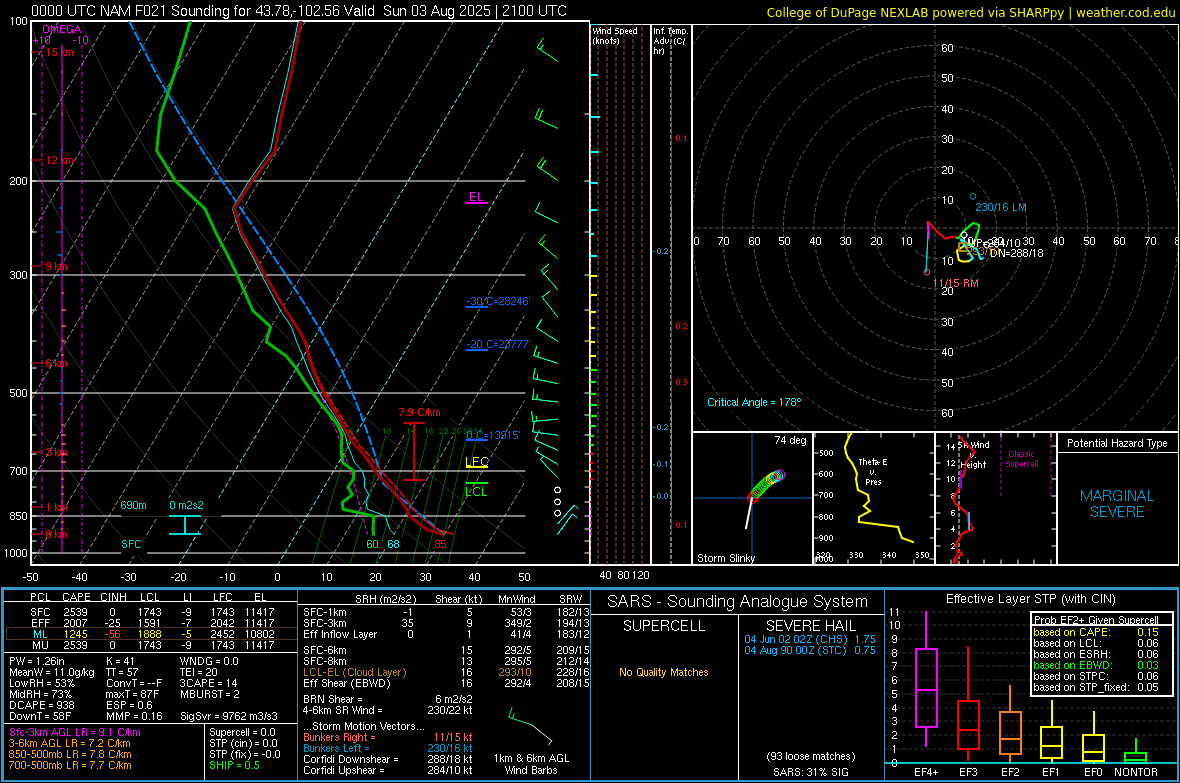Screen dimensions: 1180x783
Task: Click the 'SARS: 31% SIG' text
Action: coord(810,772)
